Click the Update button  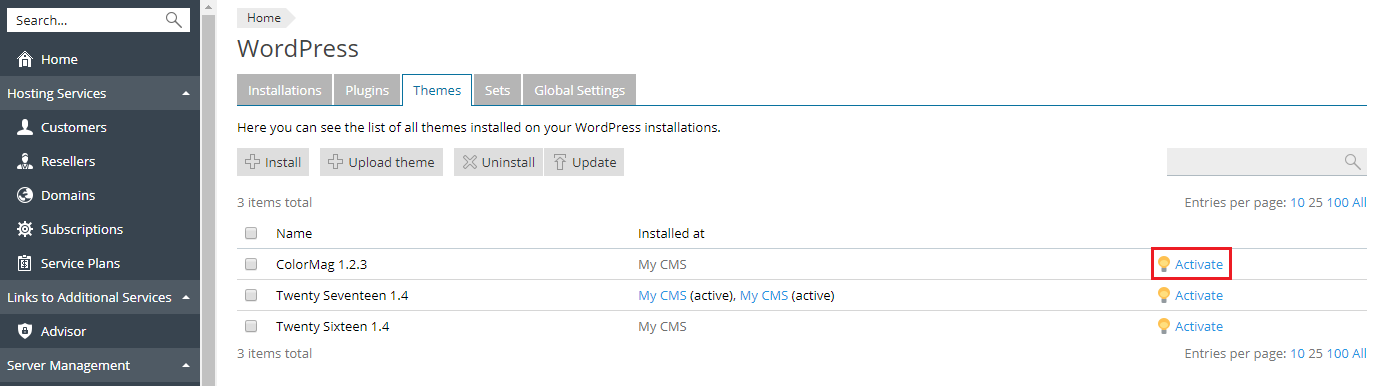(584, 162)
